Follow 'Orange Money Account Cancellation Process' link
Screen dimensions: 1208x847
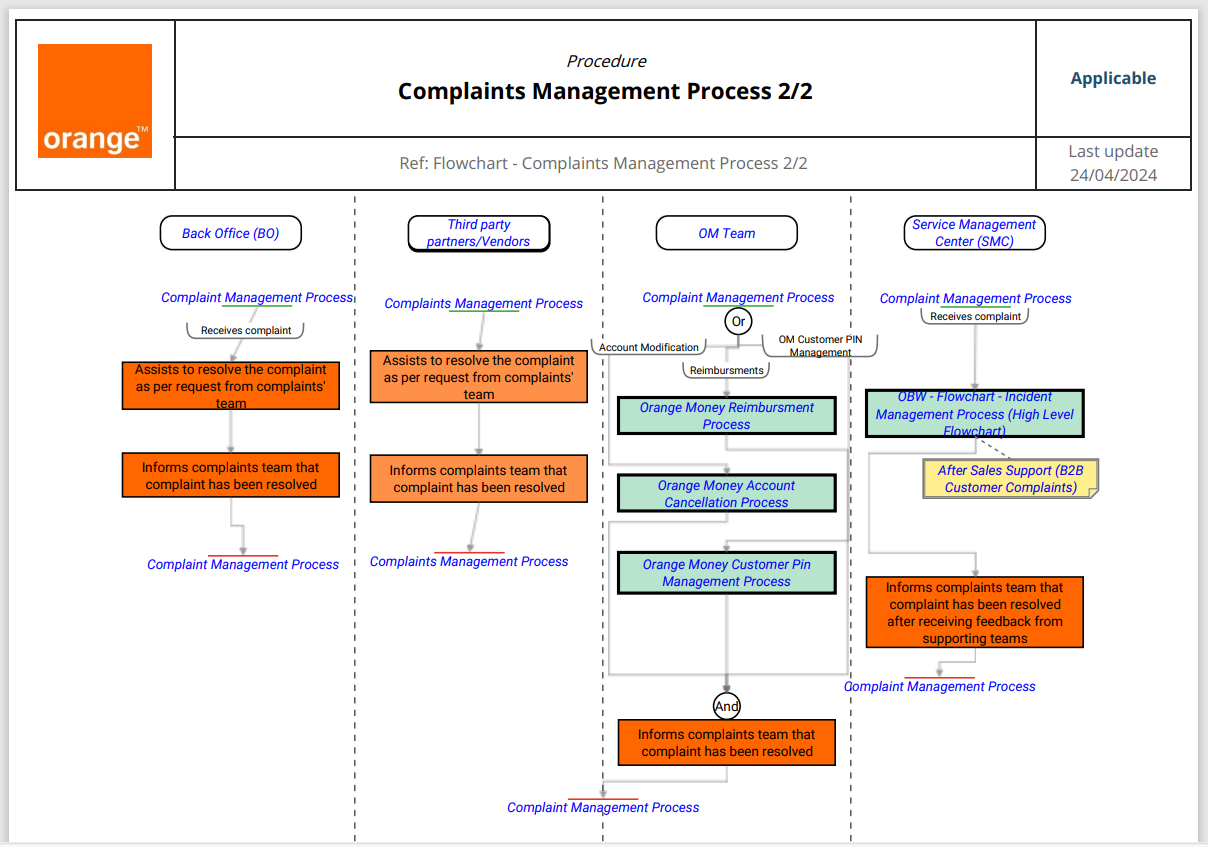(726, 494)
